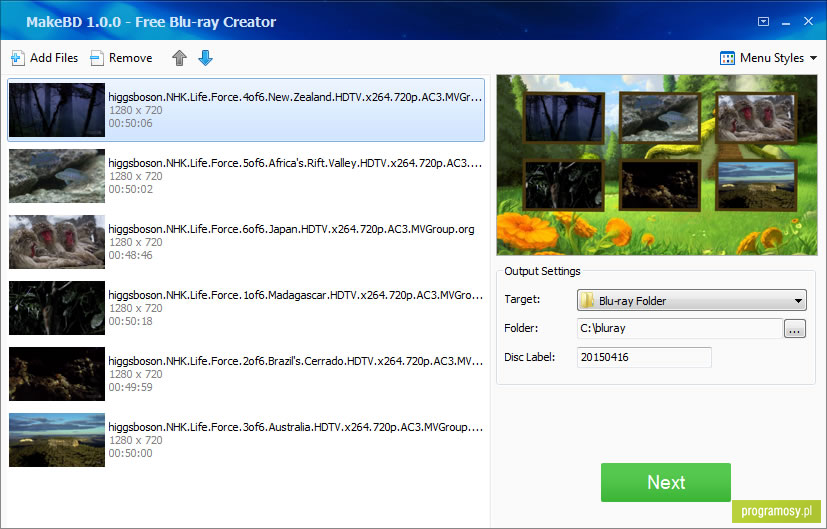The width and height of the screenshot is (827, 529).
Task: Click the Remove label
Action: pos(130,58)
